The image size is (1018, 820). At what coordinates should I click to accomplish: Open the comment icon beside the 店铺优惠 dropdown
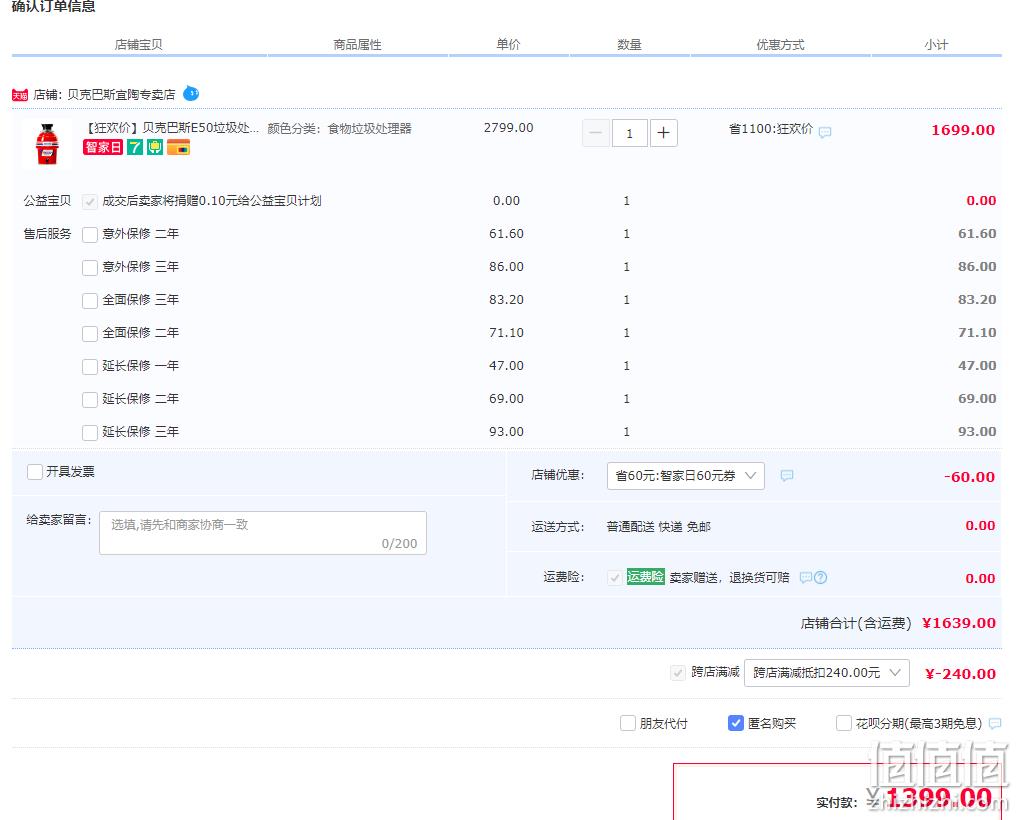(x=786, y=476)
